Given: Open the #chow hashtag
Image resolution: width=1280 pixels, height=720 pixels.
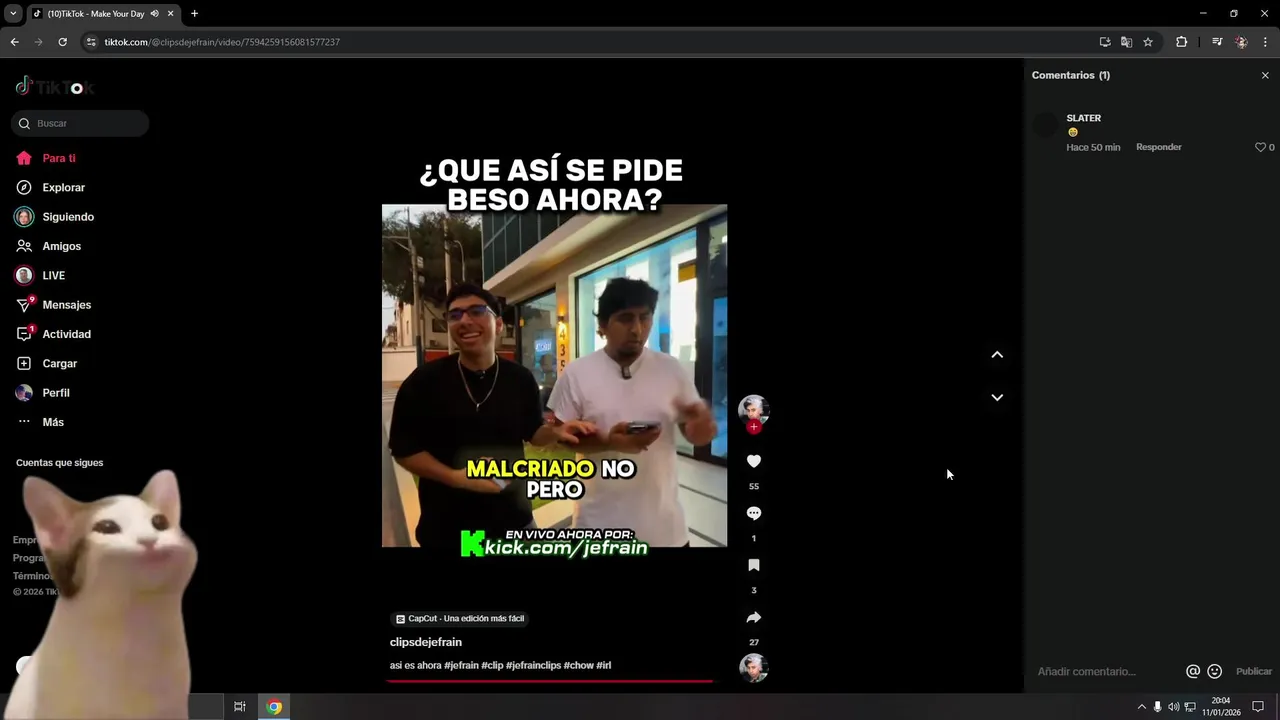Looking at the screenshot, I should (x=578, y=665).
